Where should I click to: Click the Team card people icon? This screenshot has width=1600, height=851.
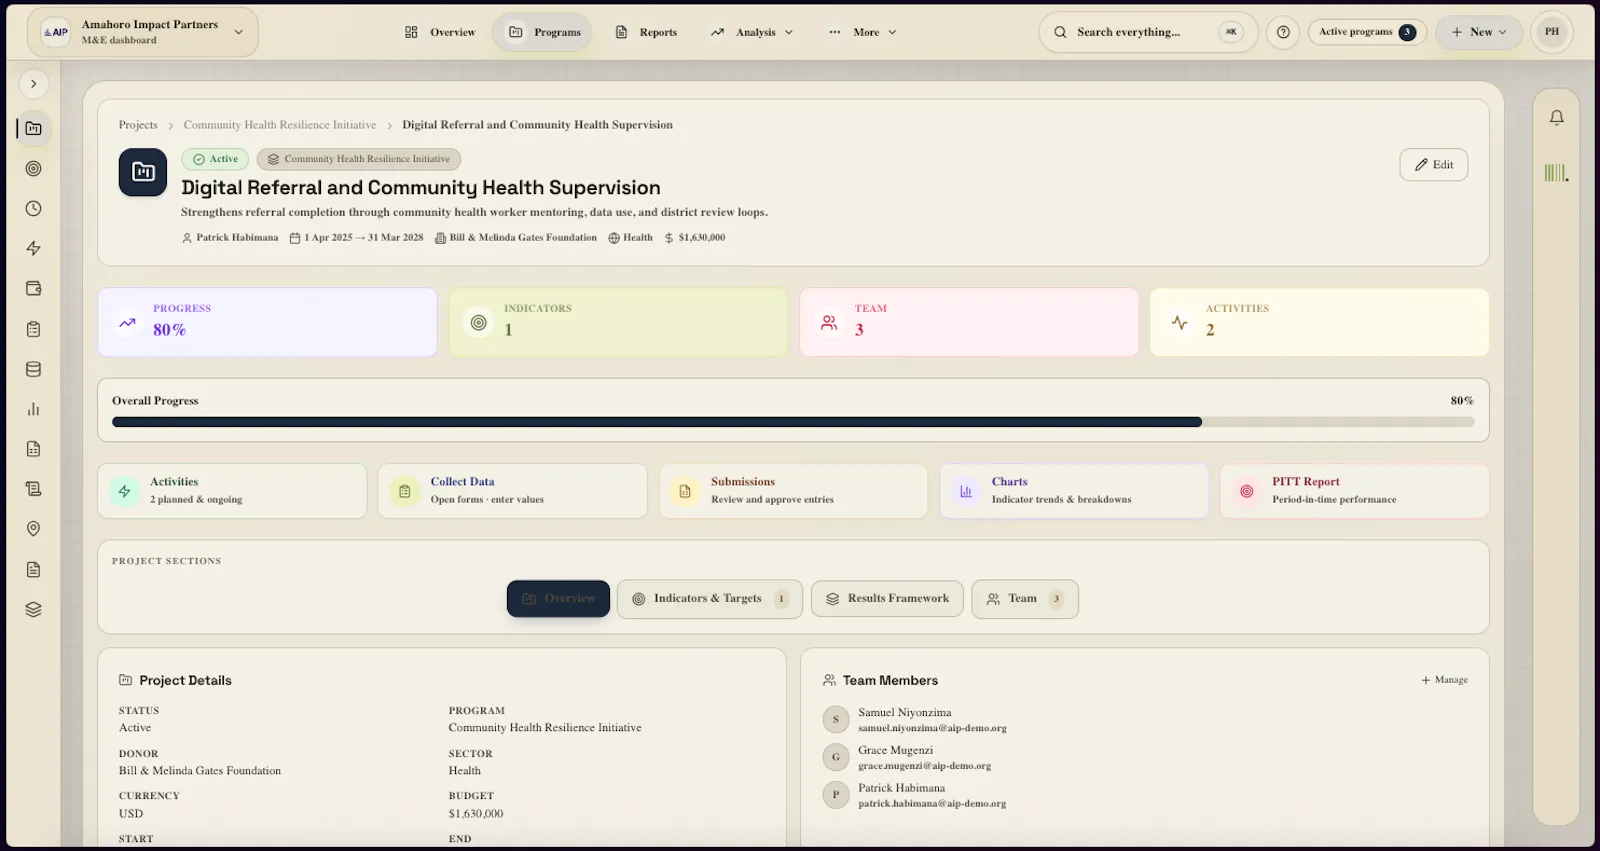pos(829,322)
